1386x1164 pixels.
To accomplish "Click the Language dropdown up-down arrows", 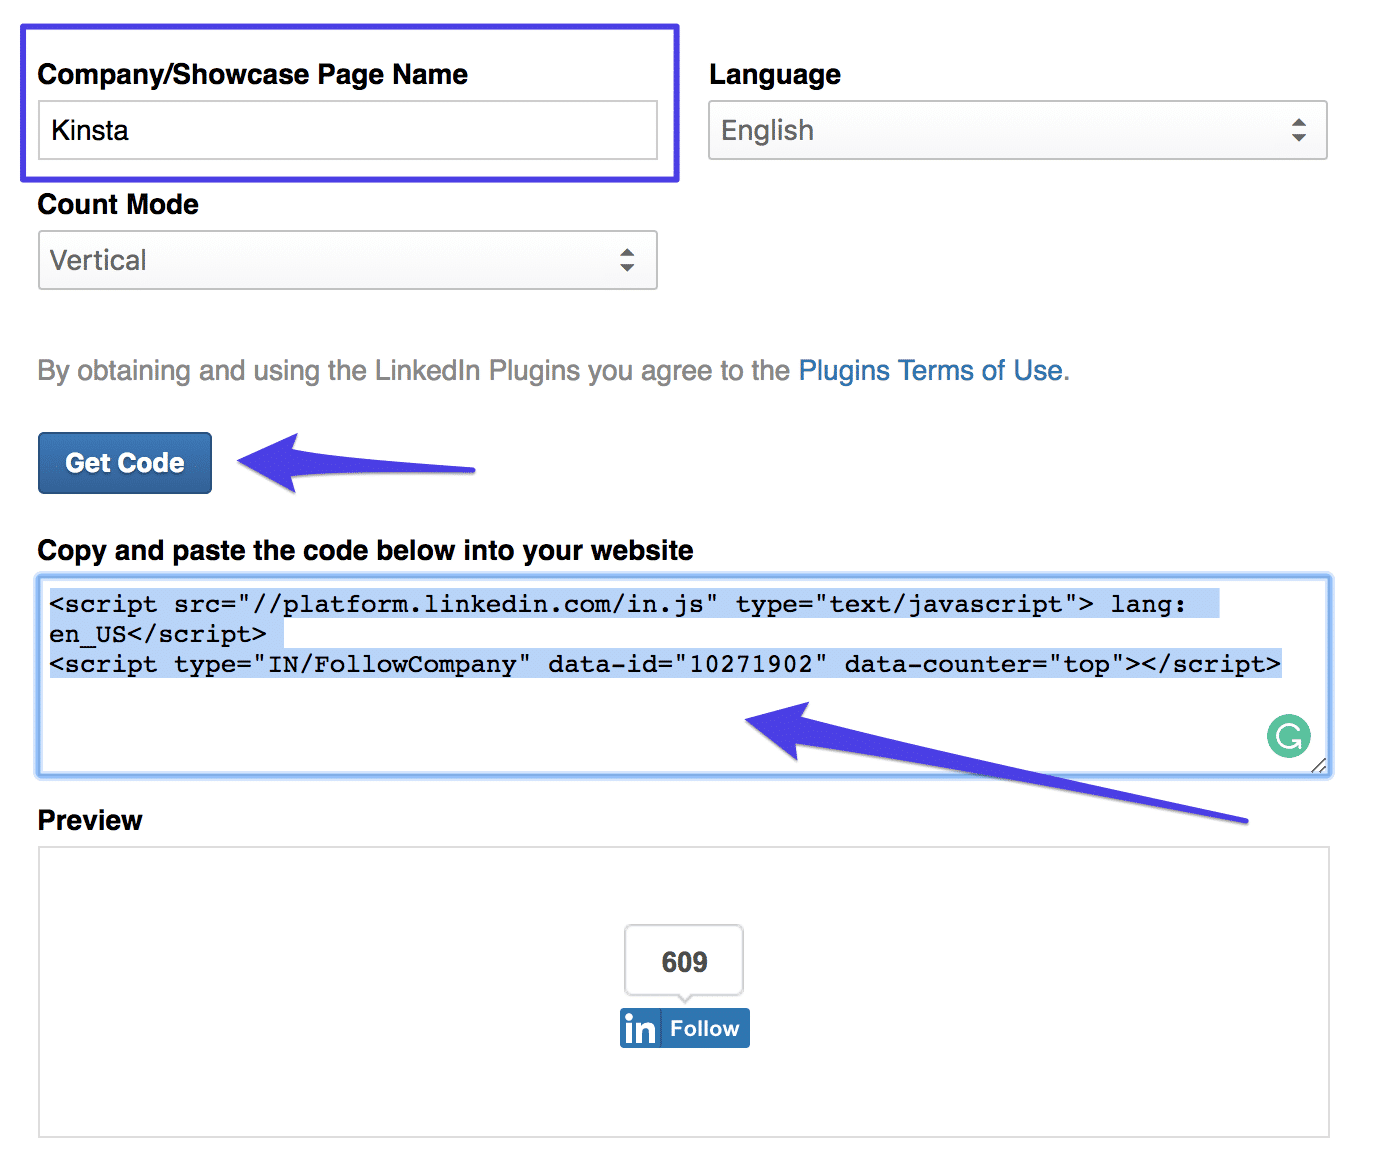I will coord(1298,130).
